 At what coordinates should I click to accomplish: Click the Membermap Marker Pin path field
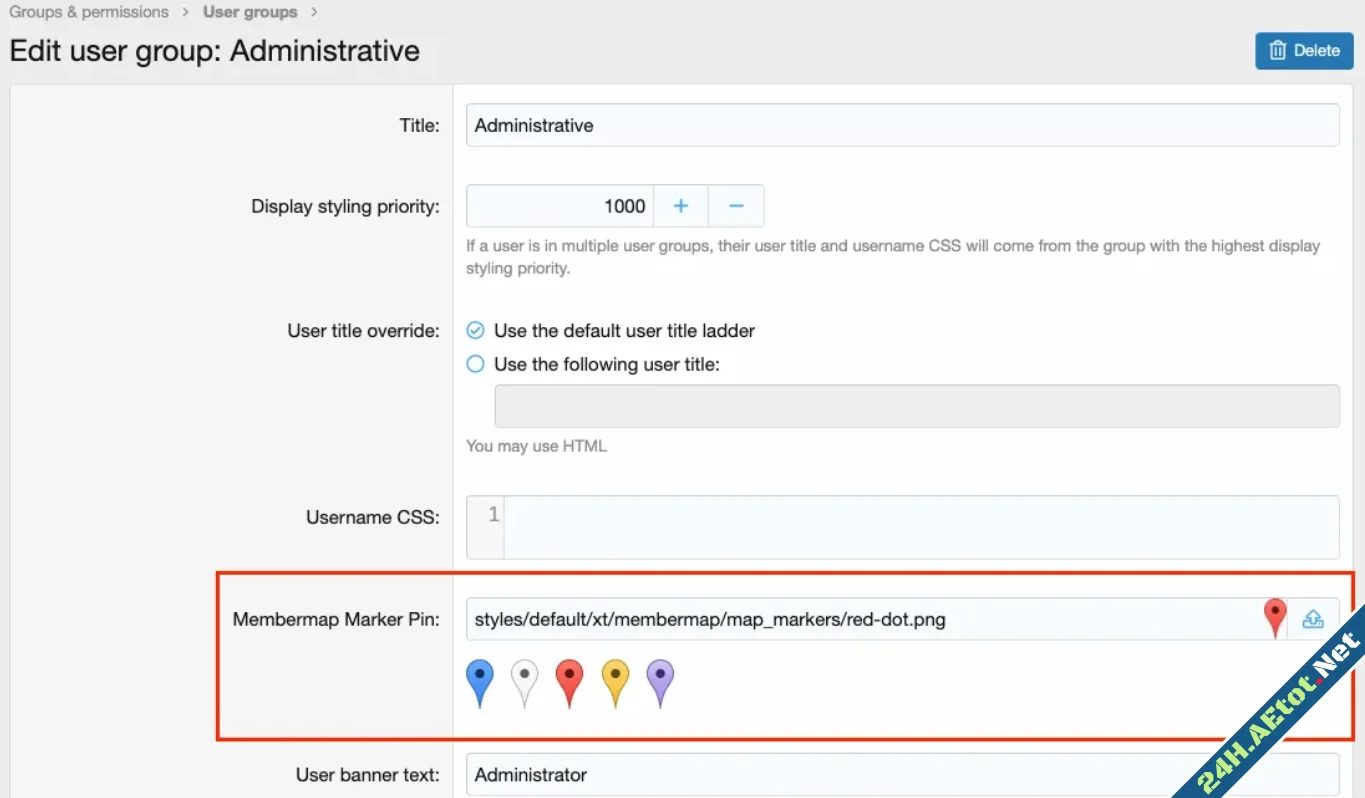(860, 620)
